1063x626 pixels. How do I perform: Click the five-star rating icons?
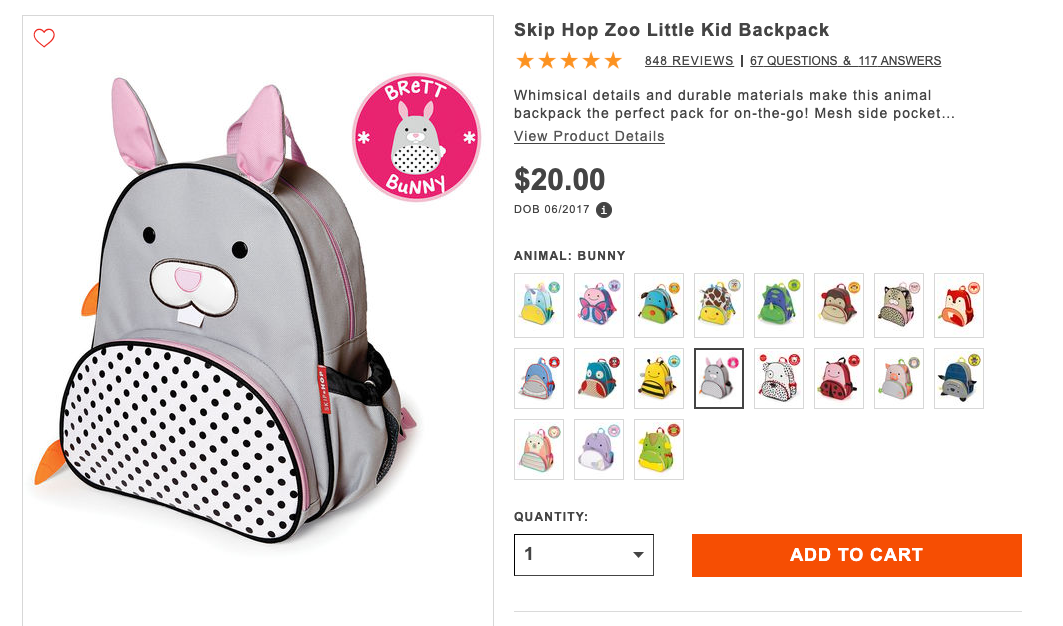[x=569, y=61]
